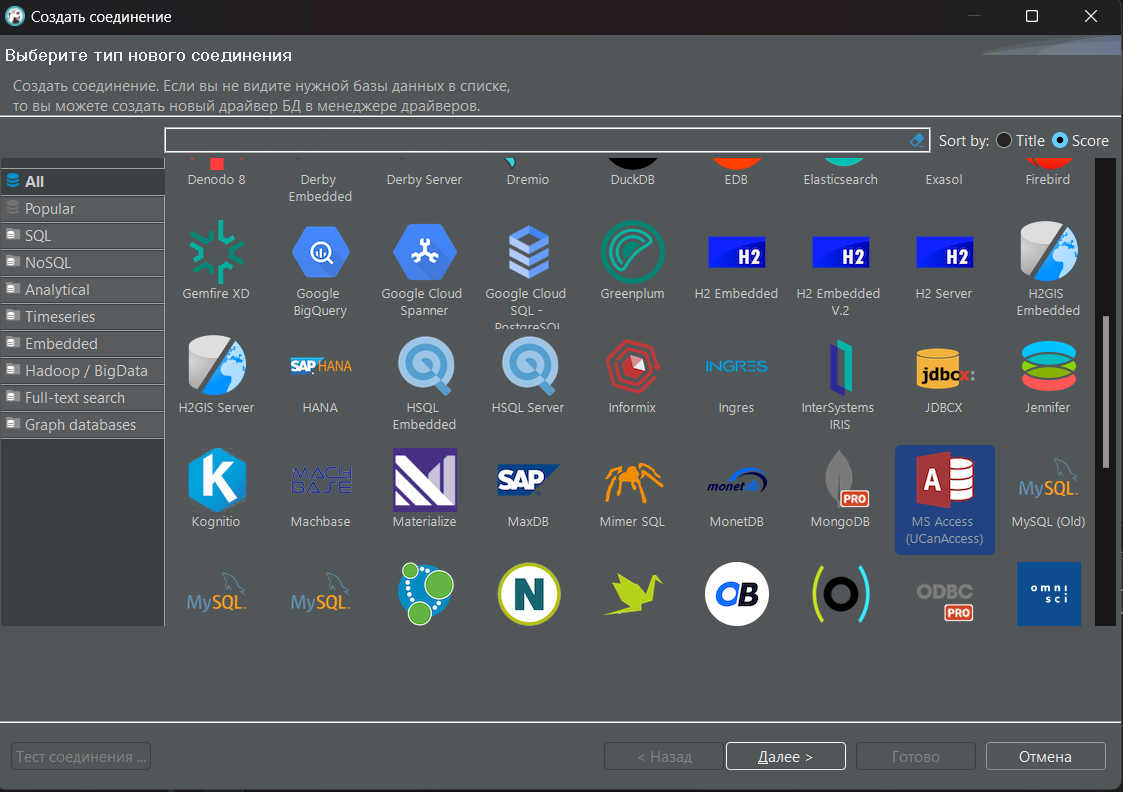Select the H2GIS Server icon

click(x=216, y=366)
